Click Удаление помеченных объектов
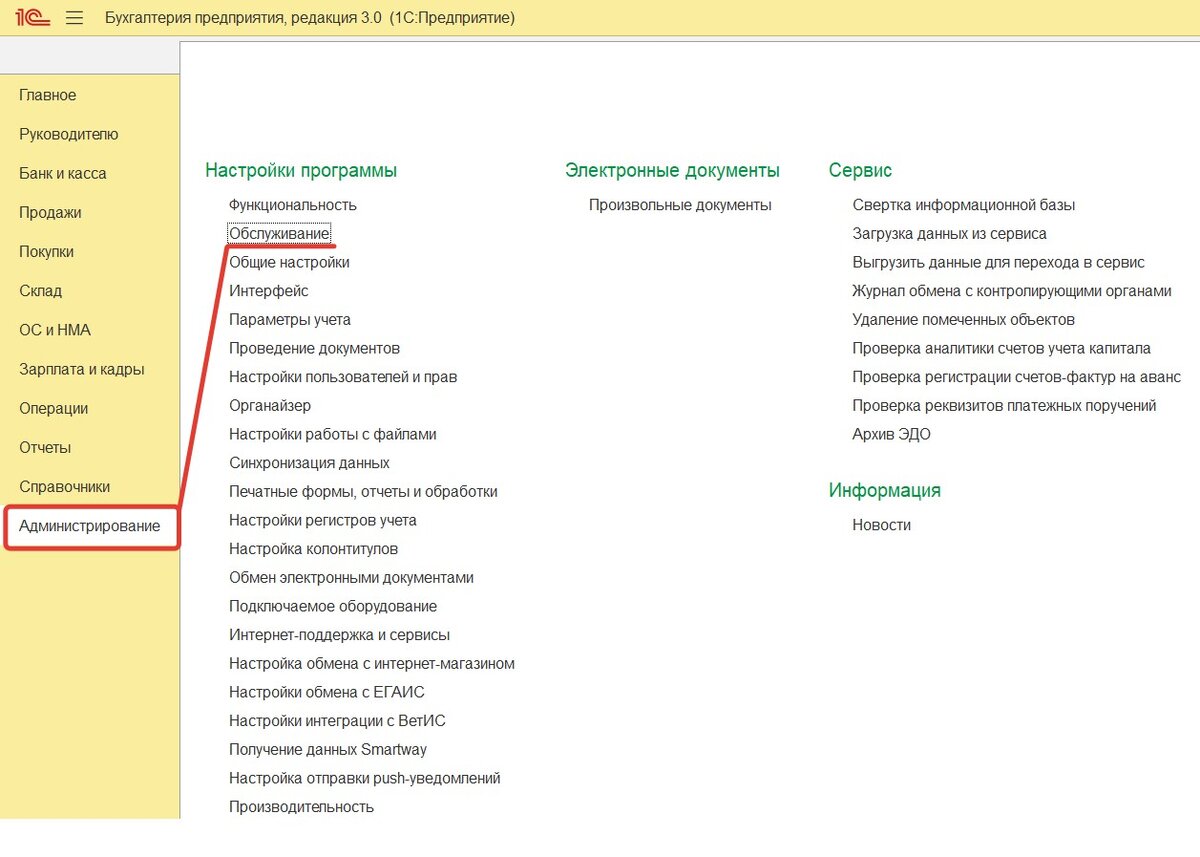The height and width of the screenshot is (857, 1200). click(x=964, y=320)
